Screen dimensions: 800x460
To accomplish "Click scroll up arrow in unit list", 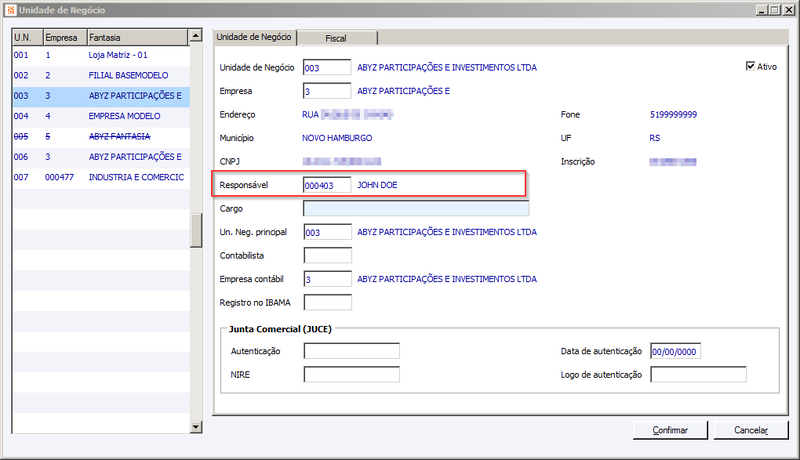I will (x=196, y=36).
